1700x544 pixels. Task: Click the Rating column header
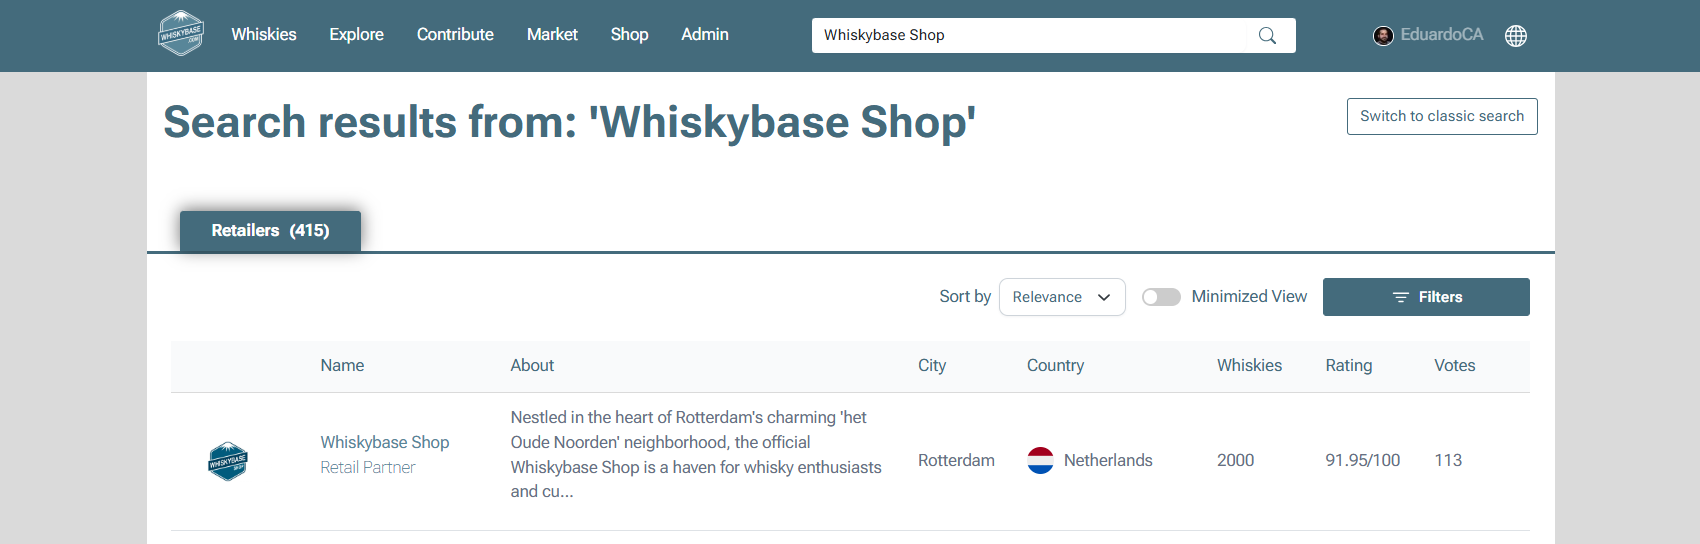click(x=1349, y=366)
